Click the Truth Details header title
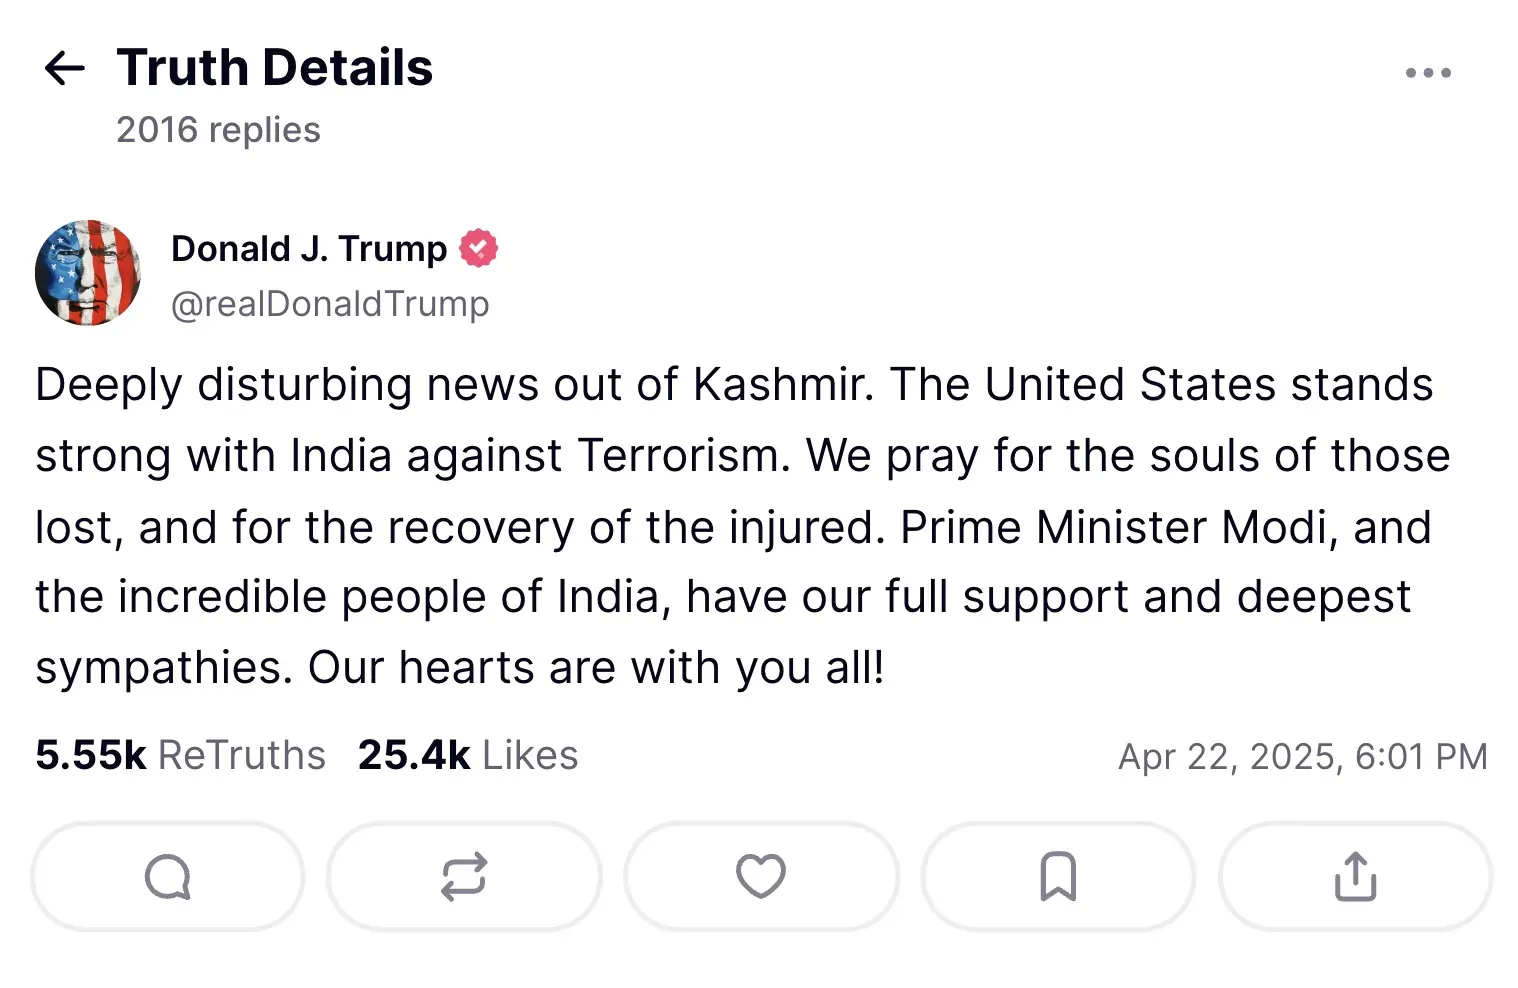Viewport: 1518px width, 988px height. (x=275, y=68)
